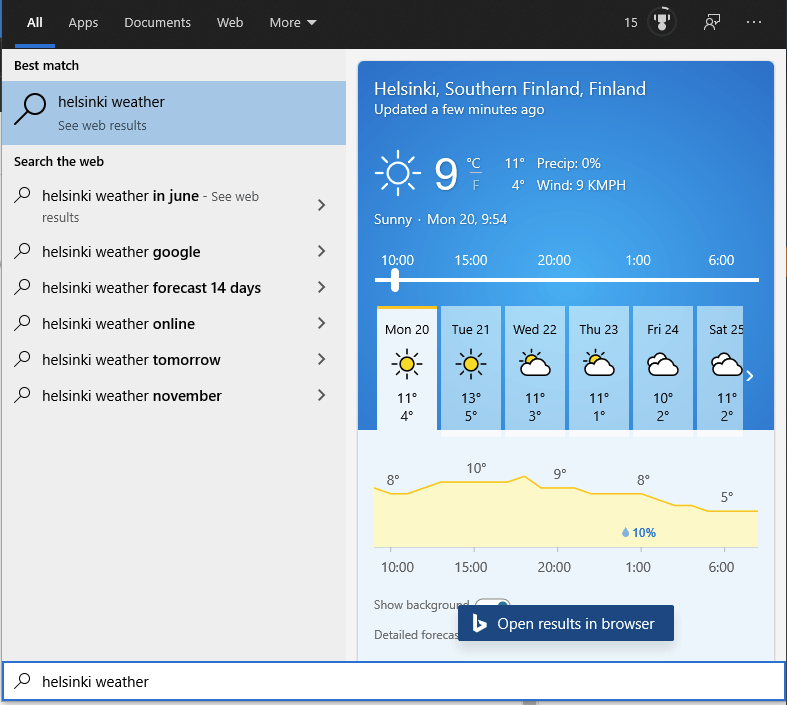Click the magnifier icon beside helsinki weather google
787x705 pixels.
[x=22, y=251]
